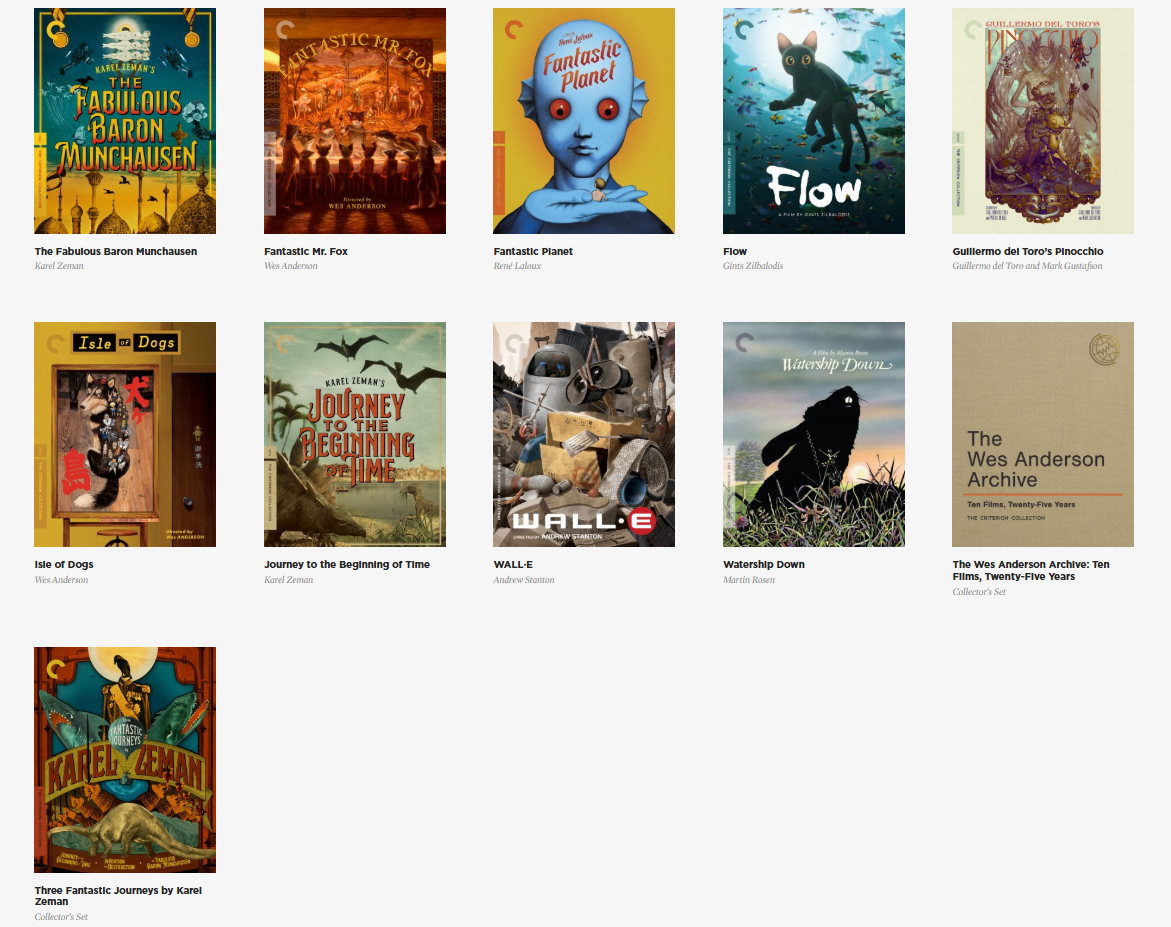The height and width of the screenshot is (927, 1171).
Task: Open the WALL-E title text link
Action: click(513, 565)
